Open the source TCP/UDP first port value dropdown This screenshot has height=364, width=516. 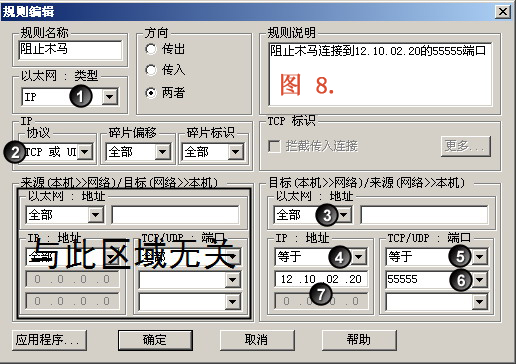coord(233,280)
